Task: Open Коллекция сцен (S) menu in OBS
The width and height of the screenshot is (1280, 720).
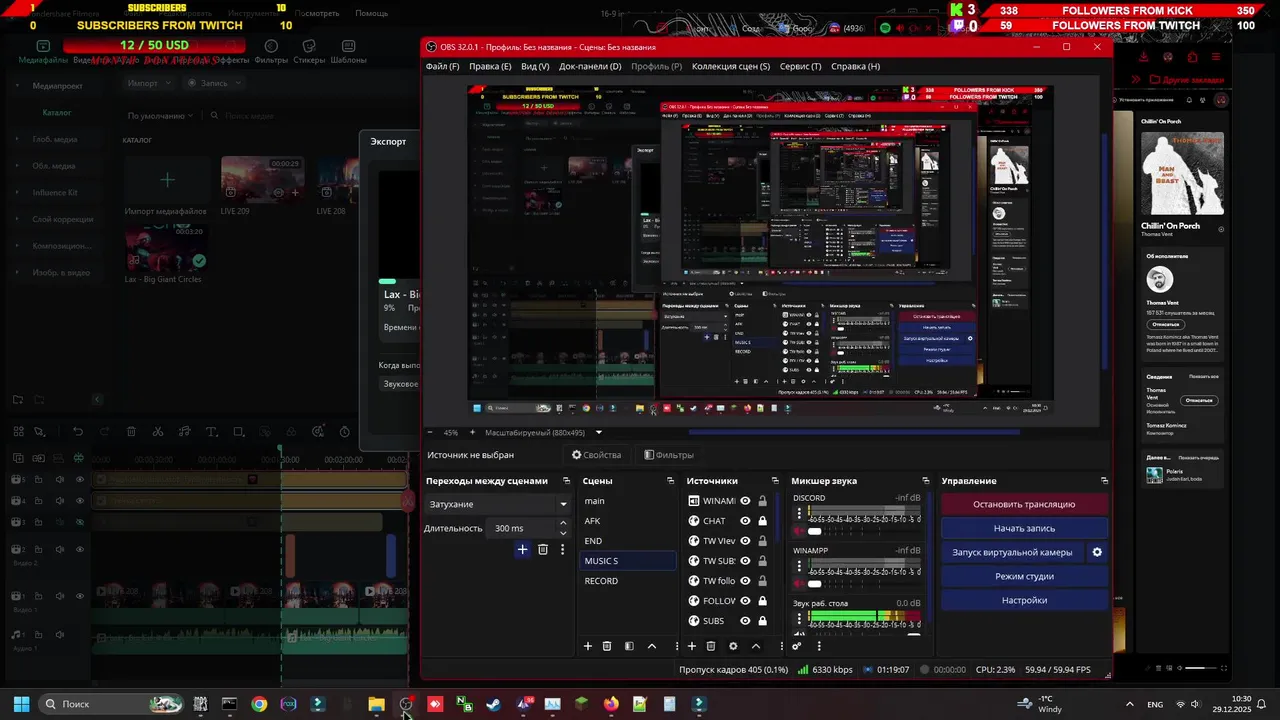Action: 731,66
